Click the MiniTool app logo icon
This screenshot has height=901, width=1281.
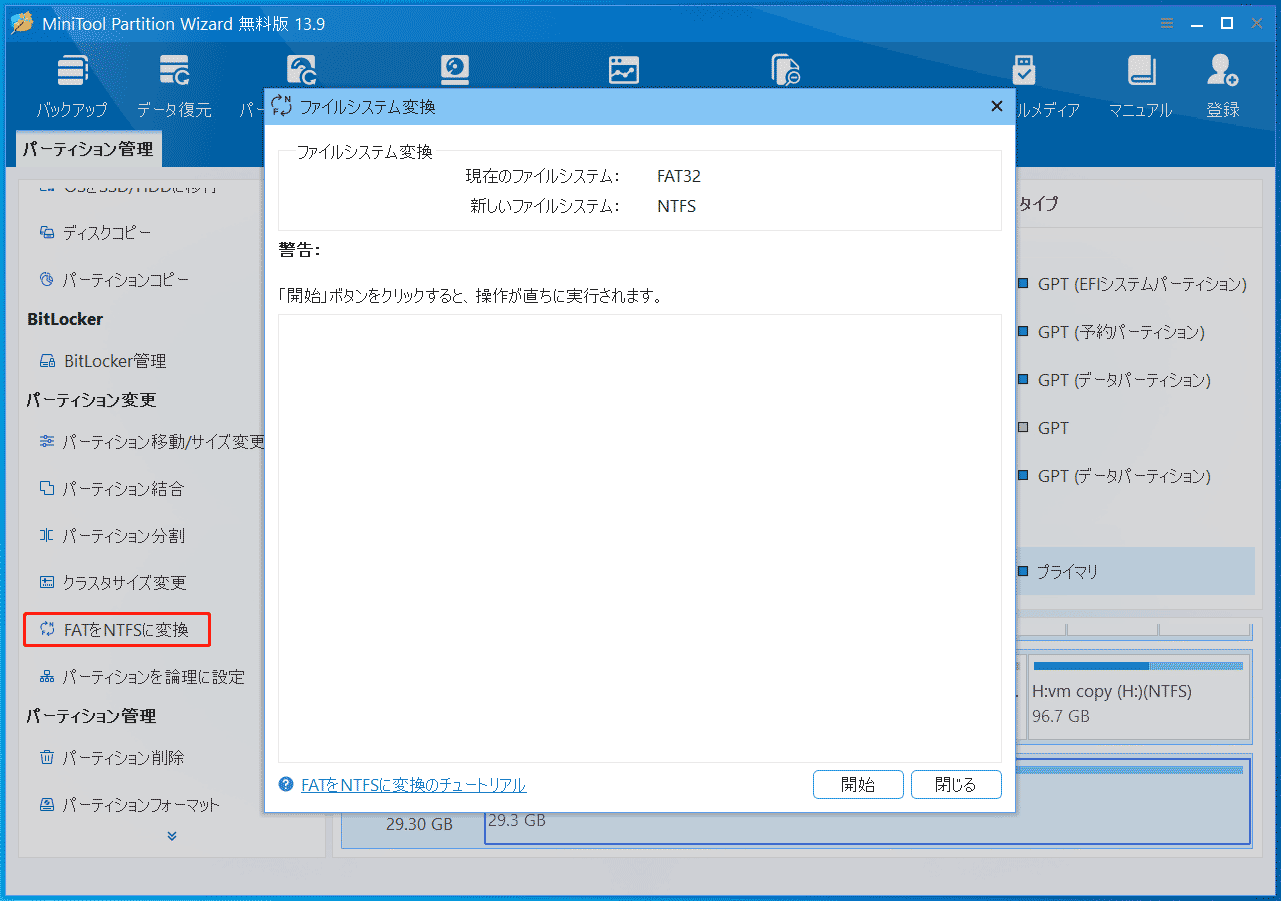21,23
